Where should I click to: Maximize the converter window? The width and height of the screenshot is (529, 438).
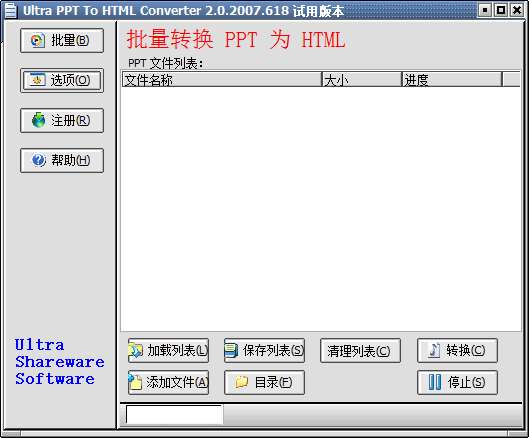tap(501, 10)
